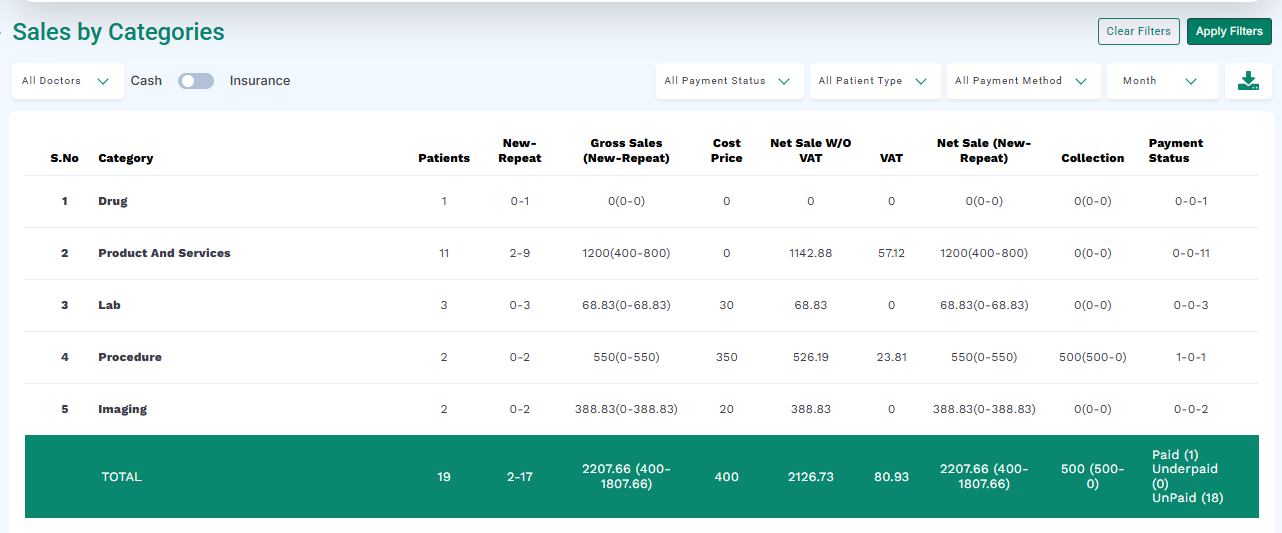1282x533 pixels.
Task: Click total new-repeat value 2-17
Action: (x=520, y=477)
